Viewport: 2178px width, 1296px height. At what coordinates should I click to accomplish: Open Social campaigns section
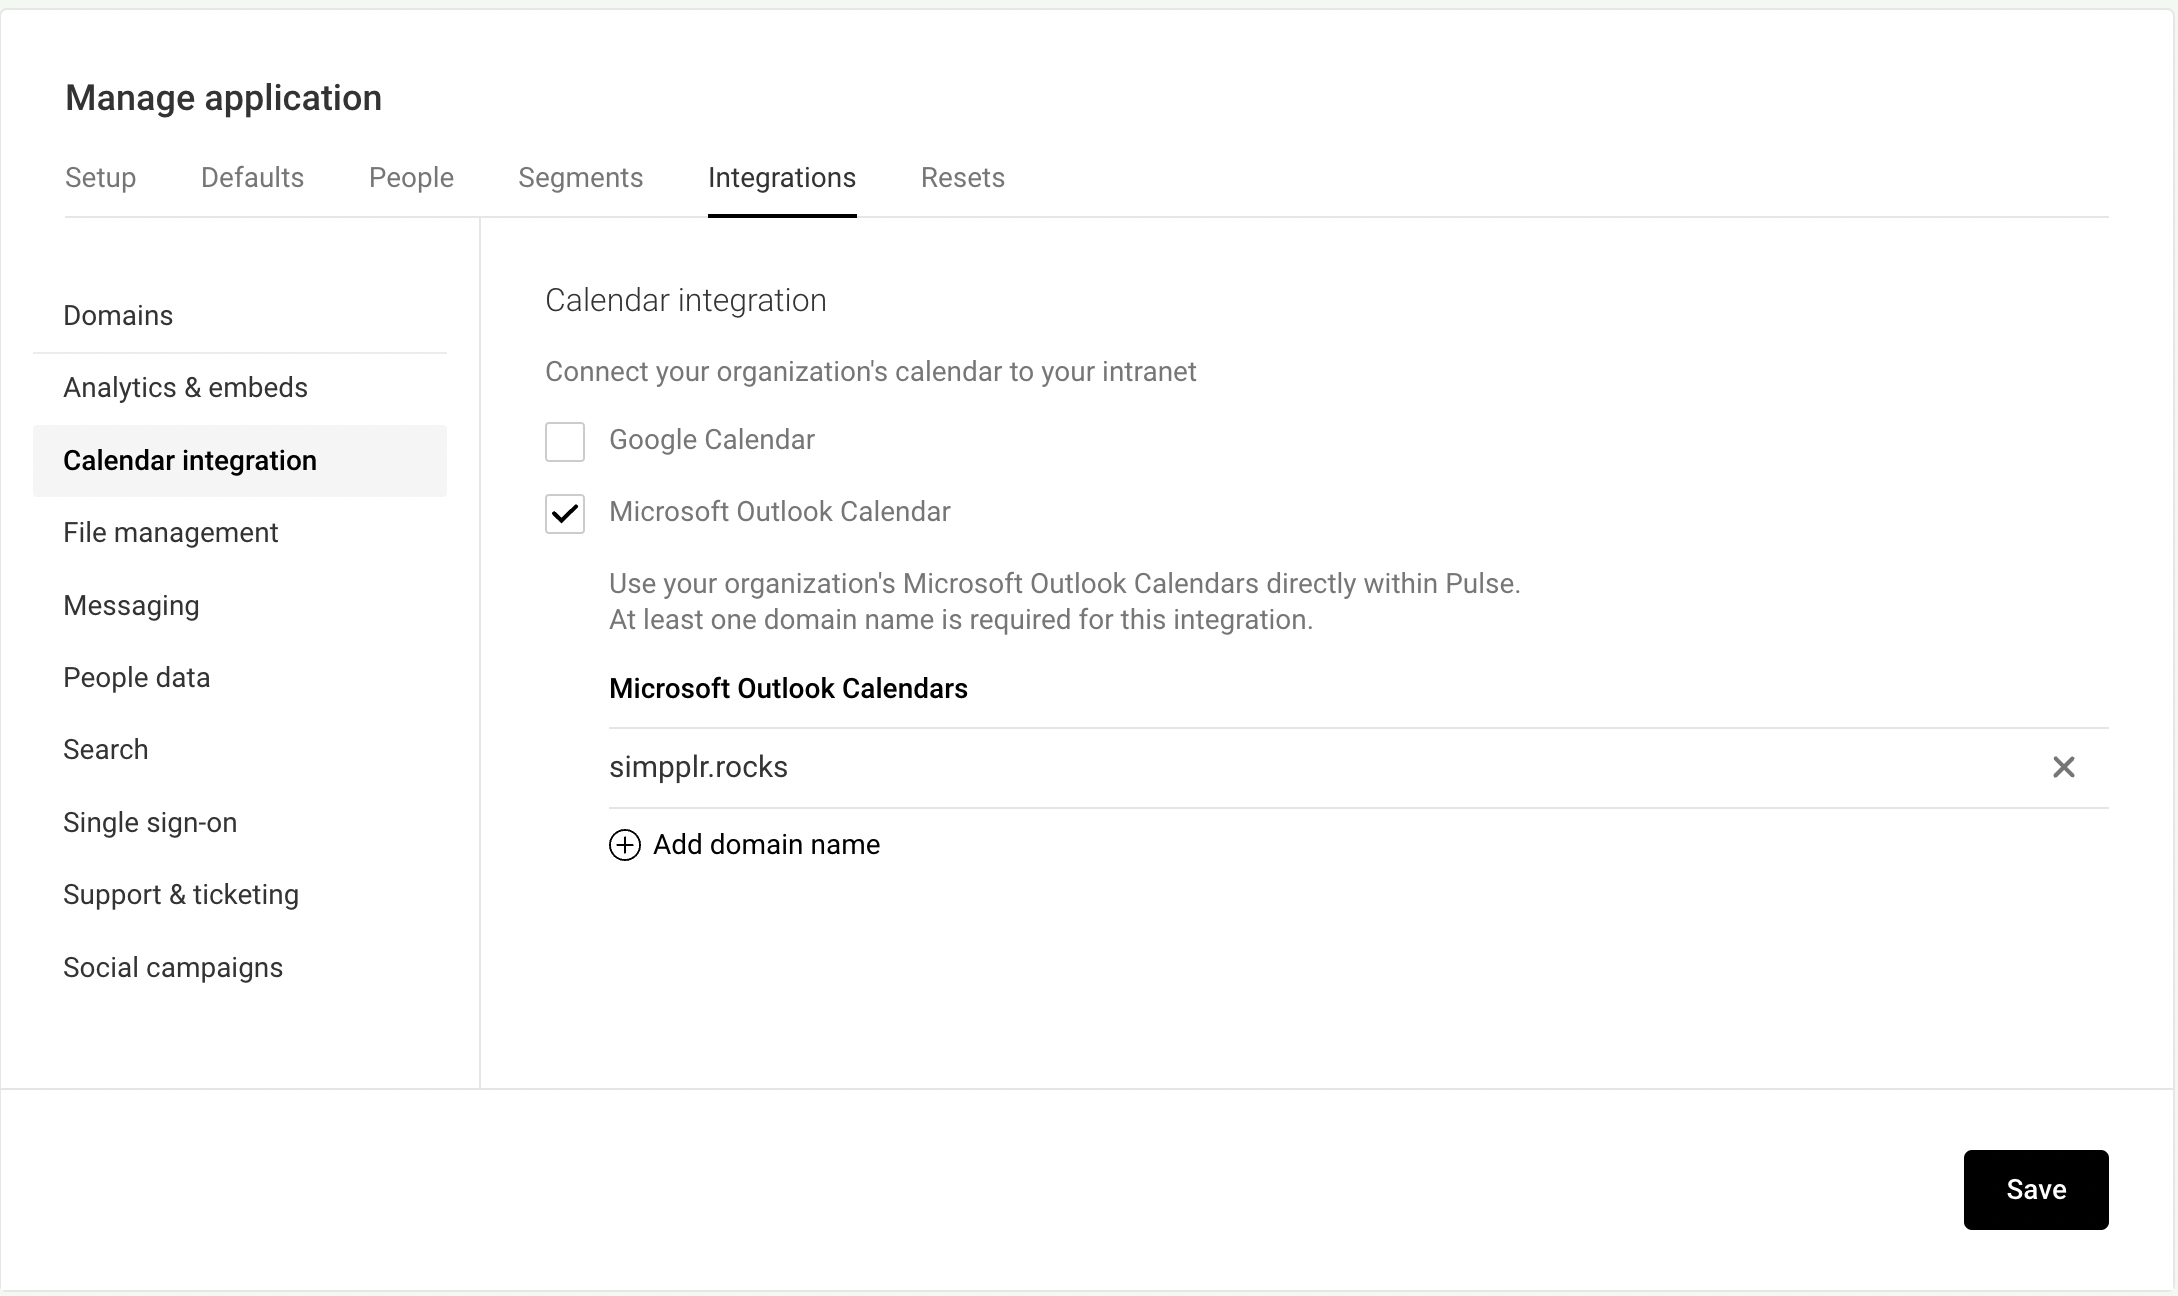pyautogui.click(x=240, y=968)
